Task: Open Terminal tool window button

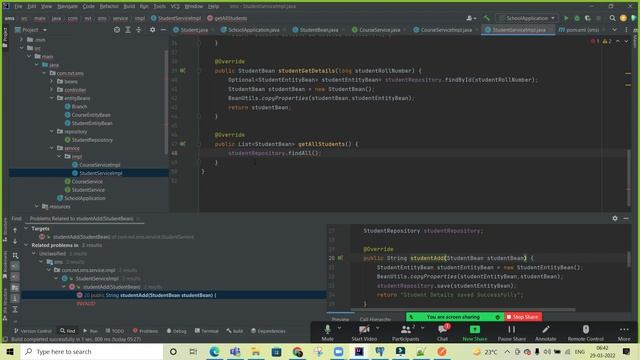Action: point(207,331)
